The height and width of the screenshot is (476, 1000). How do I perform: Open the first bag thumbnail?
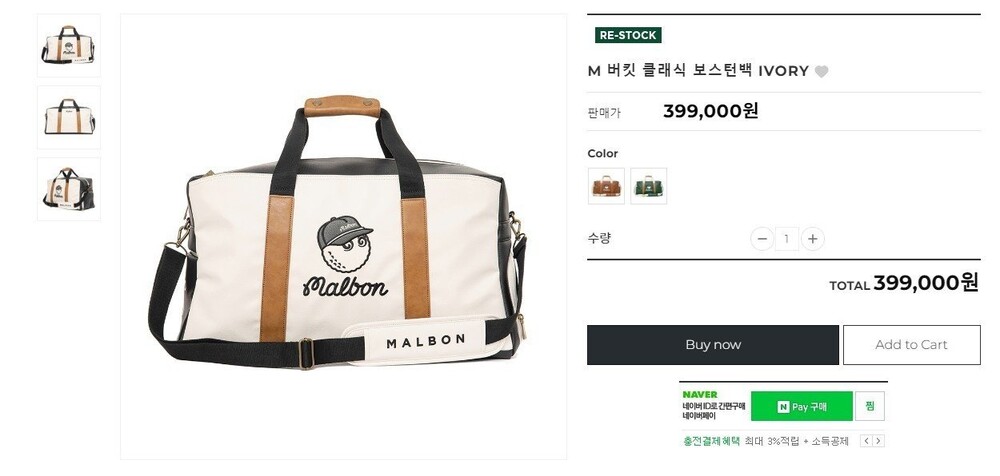69,45
